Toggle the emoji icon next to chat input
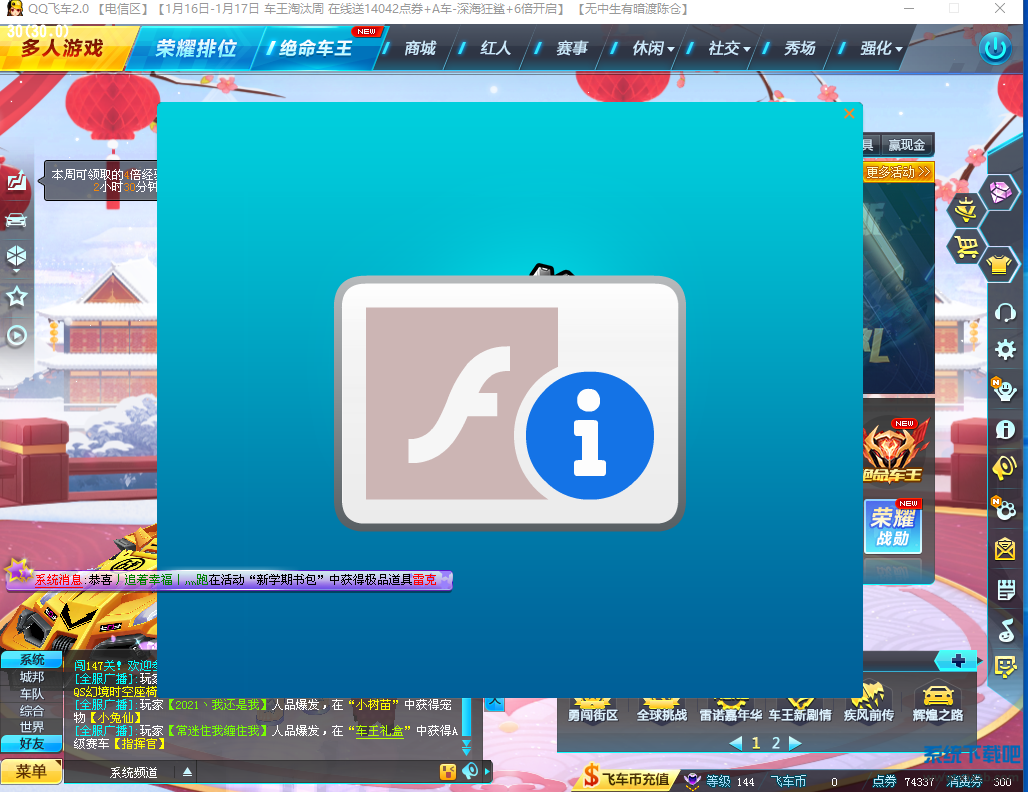This screenshot has height=792, width=1028. [x=448, y=771]
